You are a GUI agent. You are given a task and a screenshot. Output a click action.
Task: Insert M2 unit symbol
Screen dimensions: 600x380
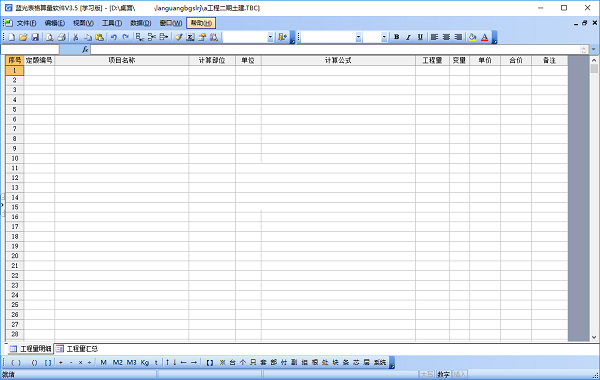point(117,362)
